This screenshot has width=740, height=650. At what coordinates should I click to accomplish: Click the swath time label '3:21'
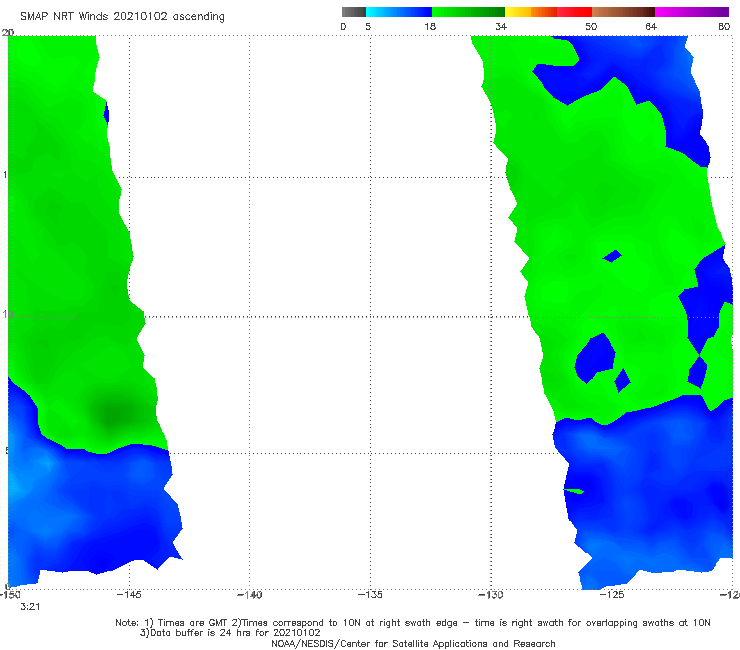click(x=30, y=607)
